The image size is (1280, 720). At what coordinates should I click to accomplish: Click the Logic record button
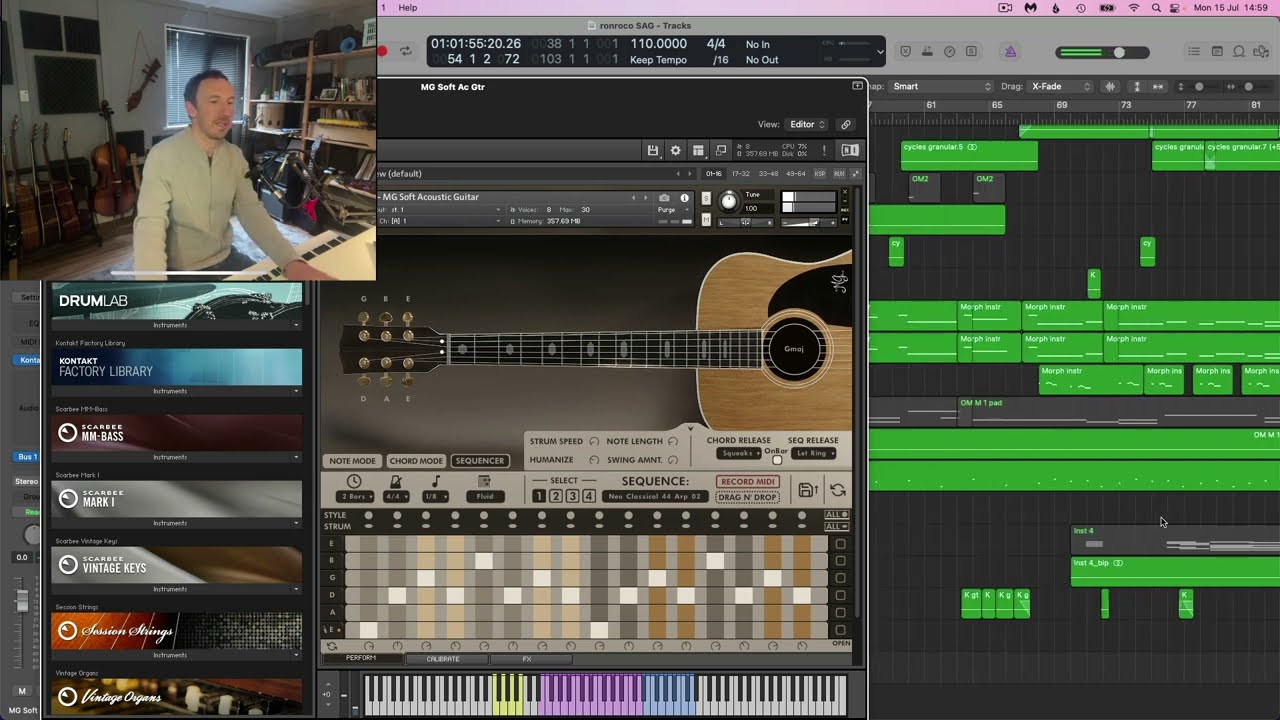pyautogui.click(x=382, y=51)
